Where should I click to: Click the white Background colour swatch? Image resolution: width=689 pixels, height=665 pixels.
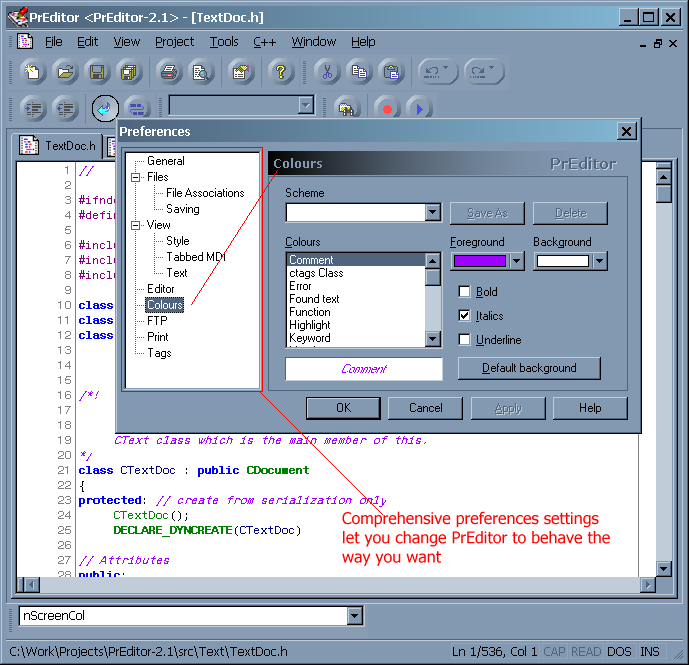point(562,261)
